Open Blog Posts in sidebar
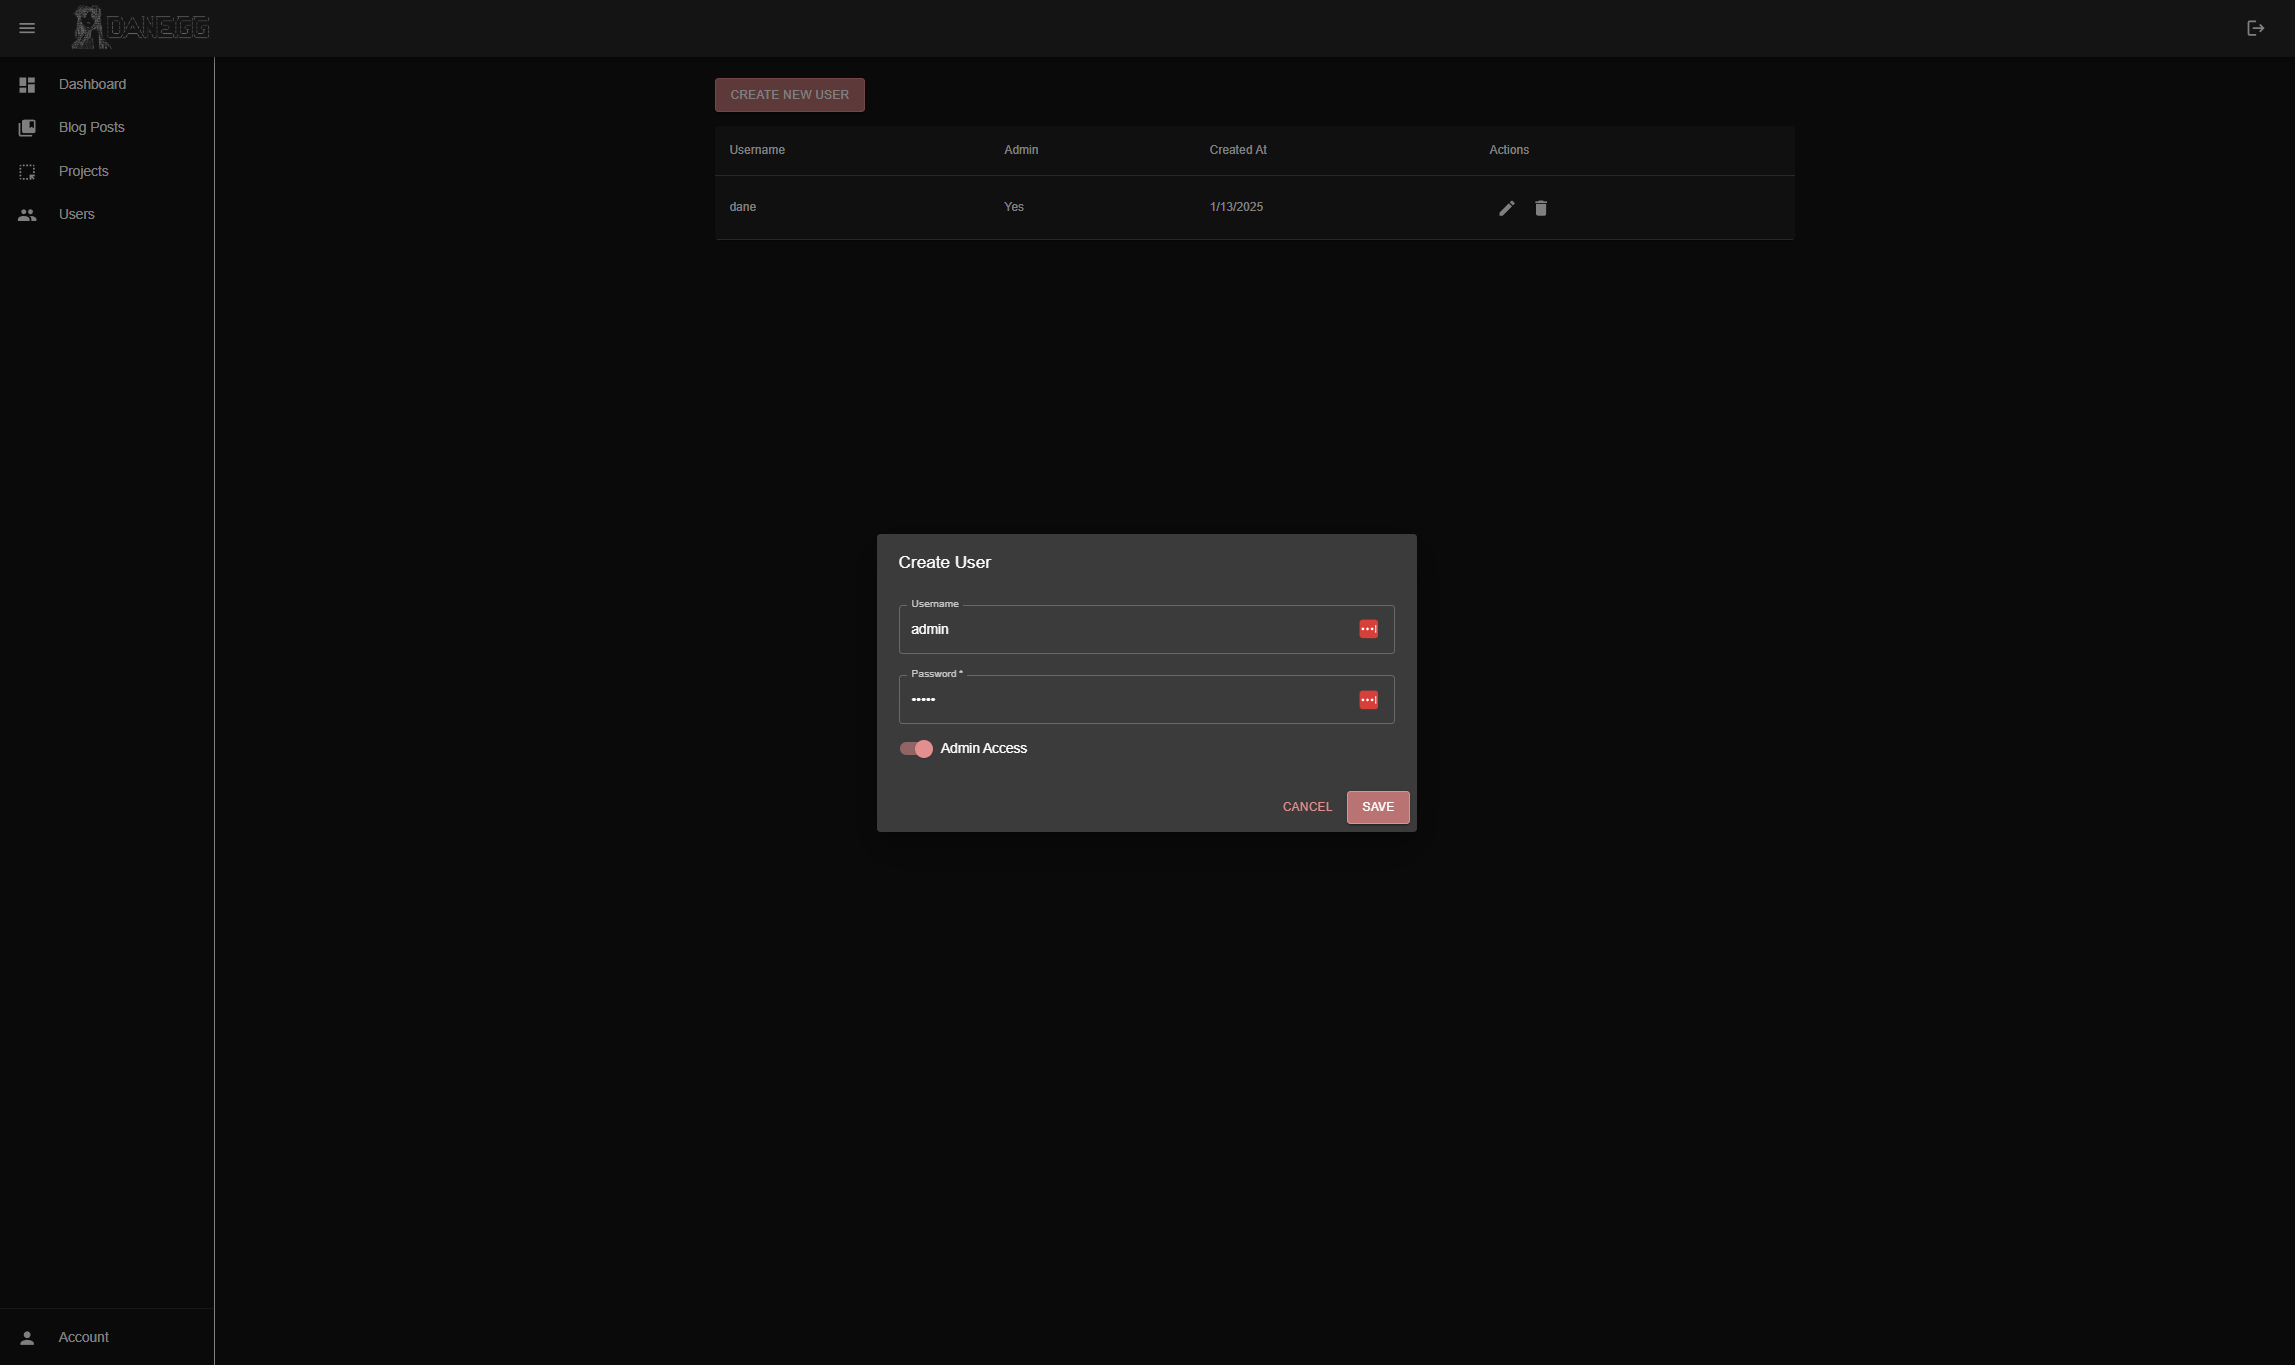Image resolution: width=2295 pixels, height=1365 pixels. pos(91,127)
